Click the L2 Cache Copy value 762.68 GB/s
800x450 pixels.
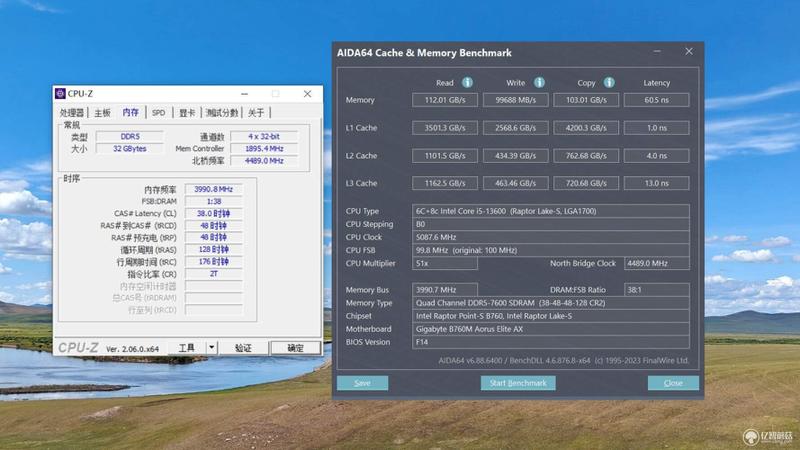click(586, 156)
